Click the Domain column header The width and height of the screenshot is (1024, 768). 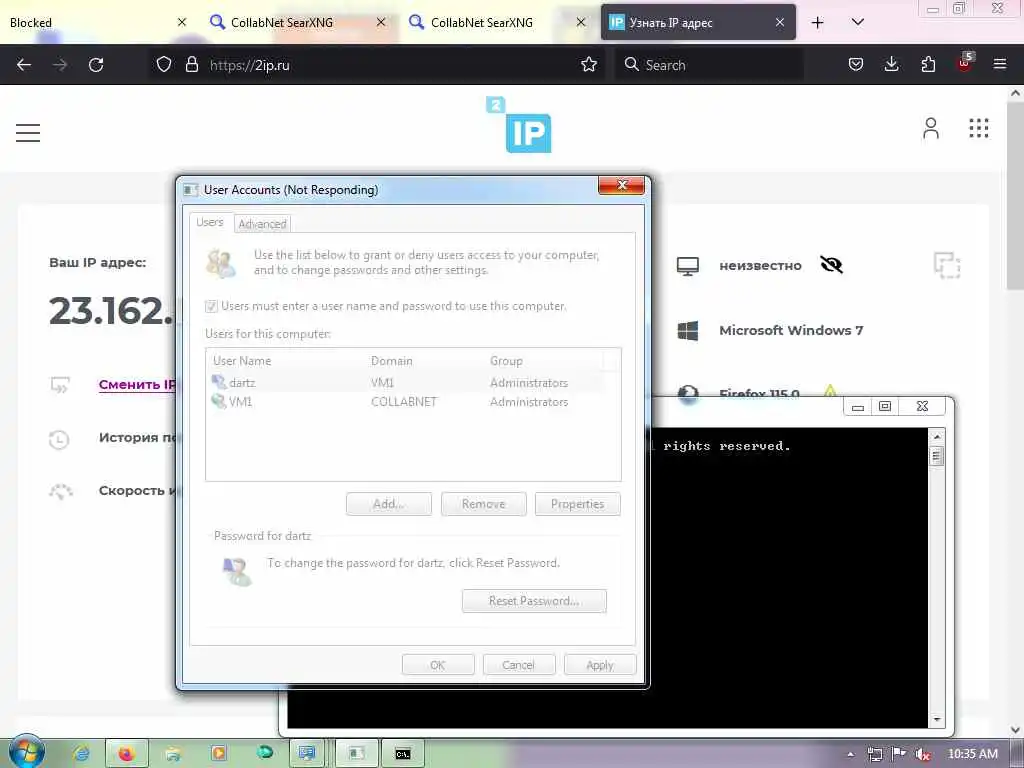[x=426, y=360]
